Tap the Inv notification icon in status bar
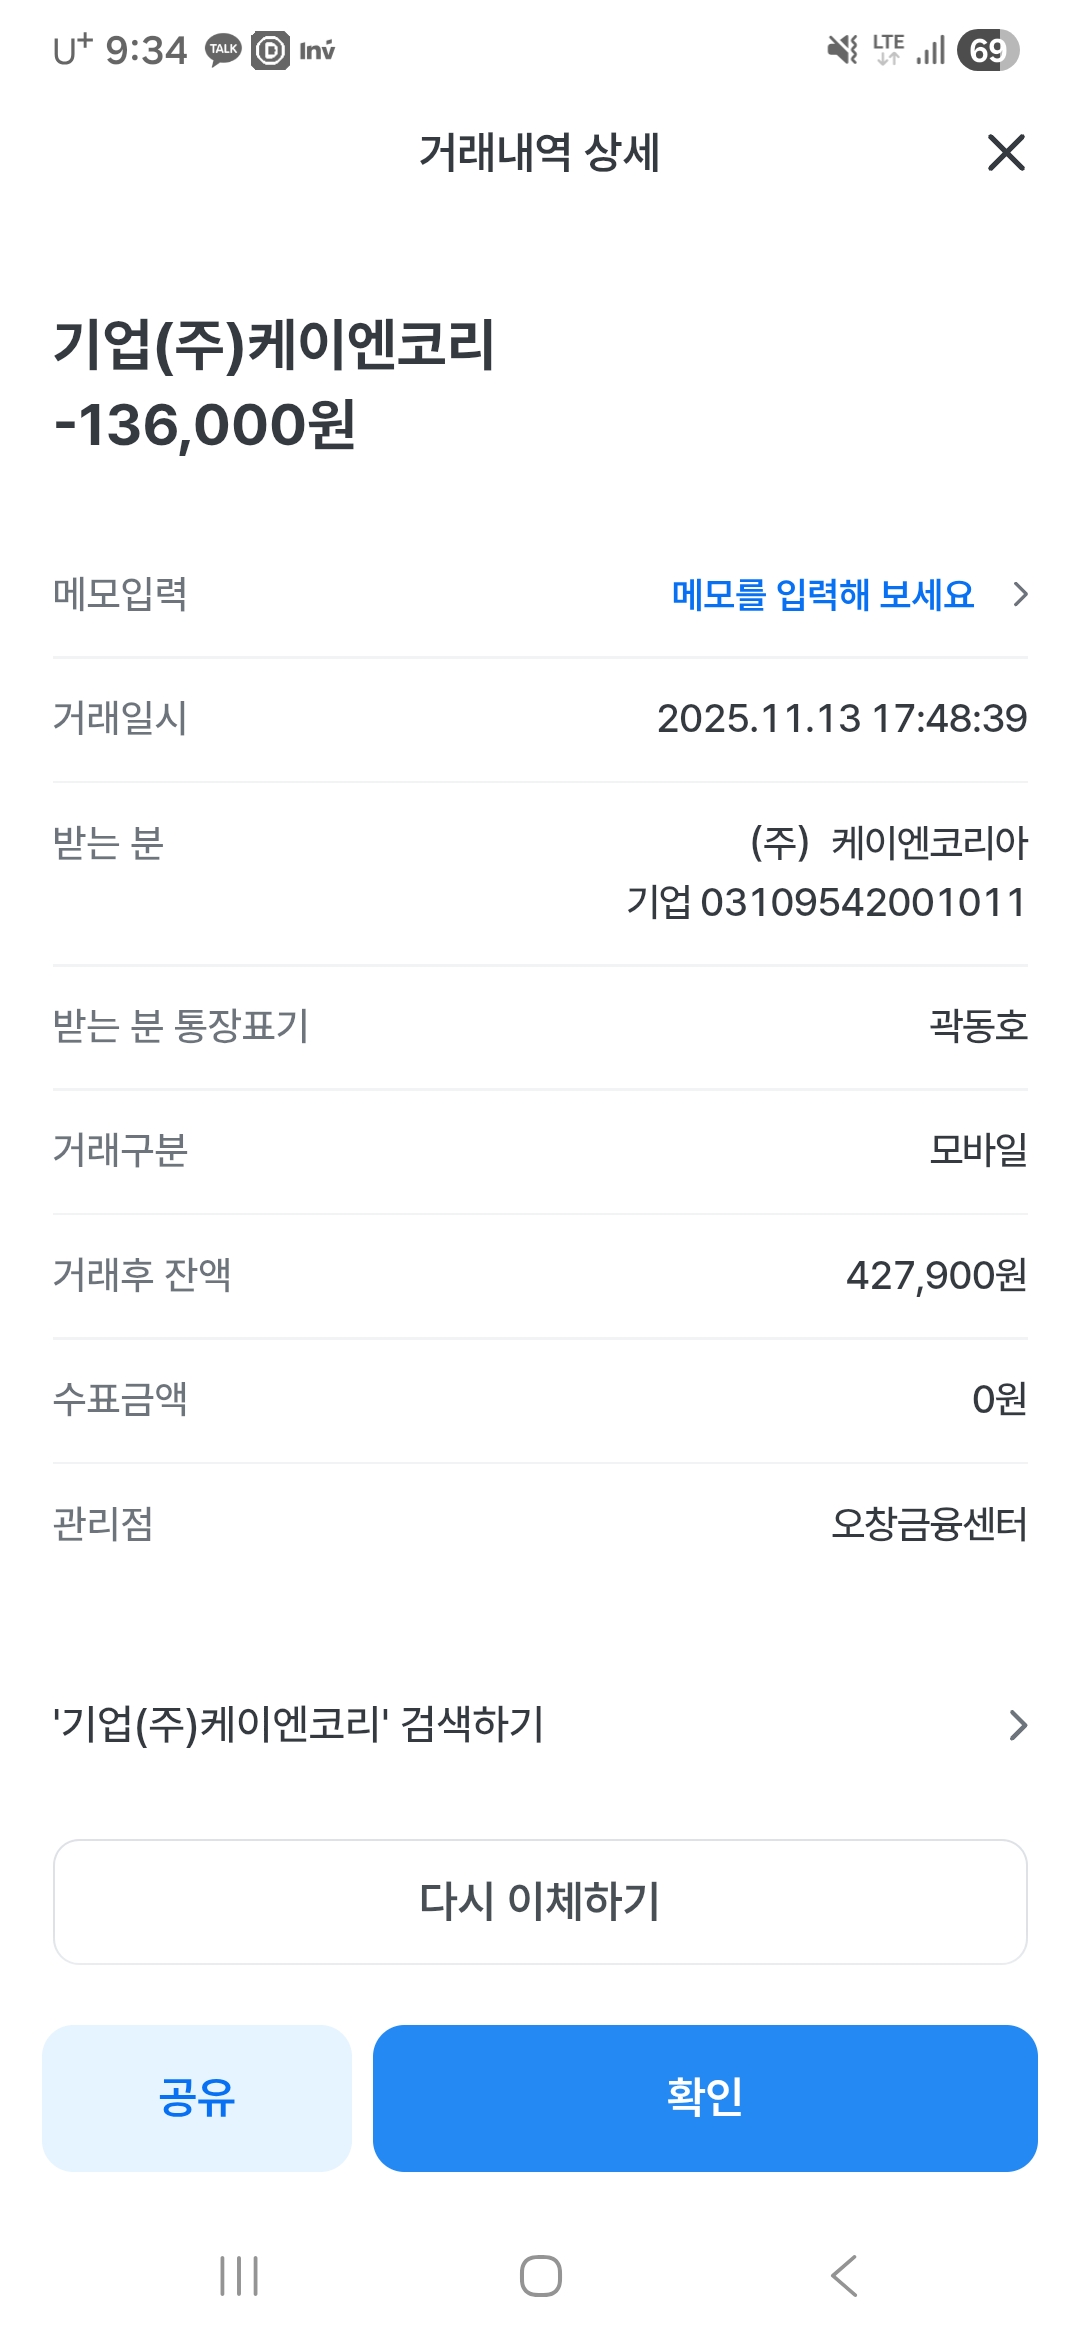This screenshot has width=1080, height=2340. [317, 50]
